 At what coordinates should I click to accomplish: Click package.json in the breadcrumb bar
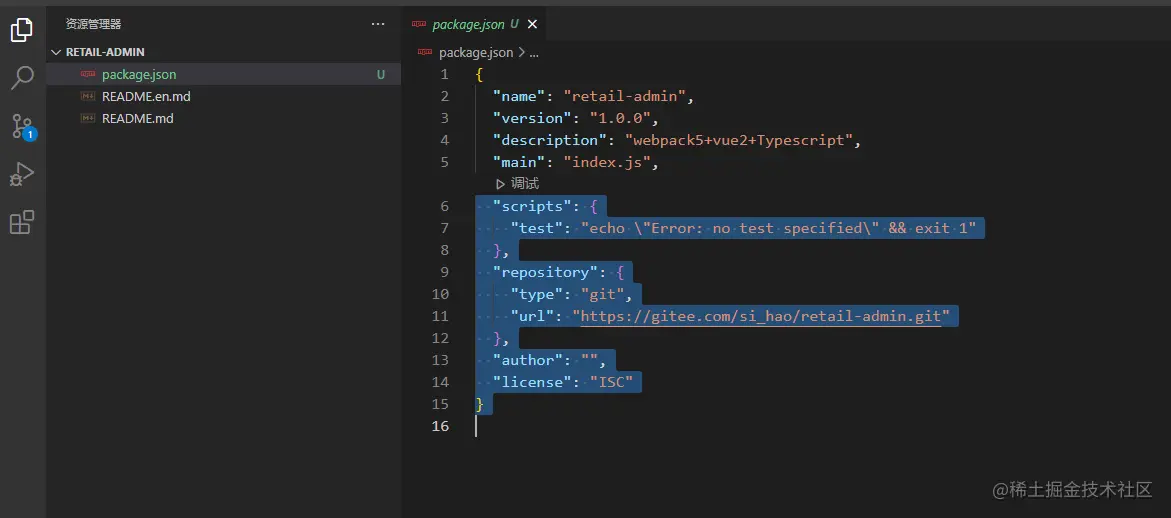coord(476,52)
